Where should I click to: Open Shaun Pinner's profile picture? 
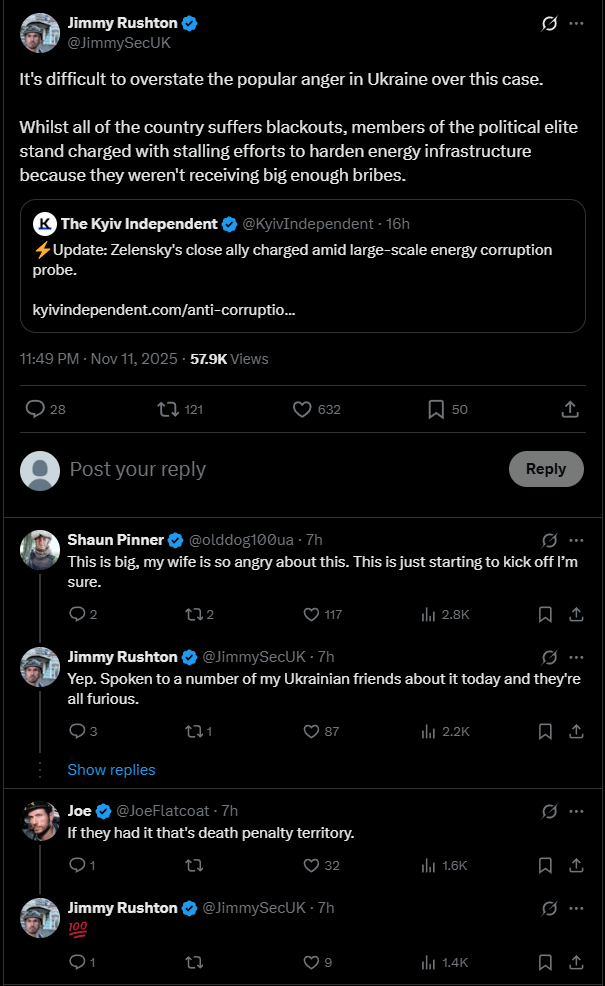click(x=40, y=550)
